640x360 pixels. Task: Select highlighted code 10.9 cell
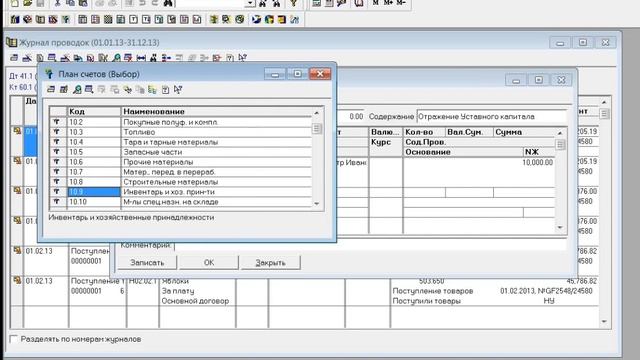94,192
